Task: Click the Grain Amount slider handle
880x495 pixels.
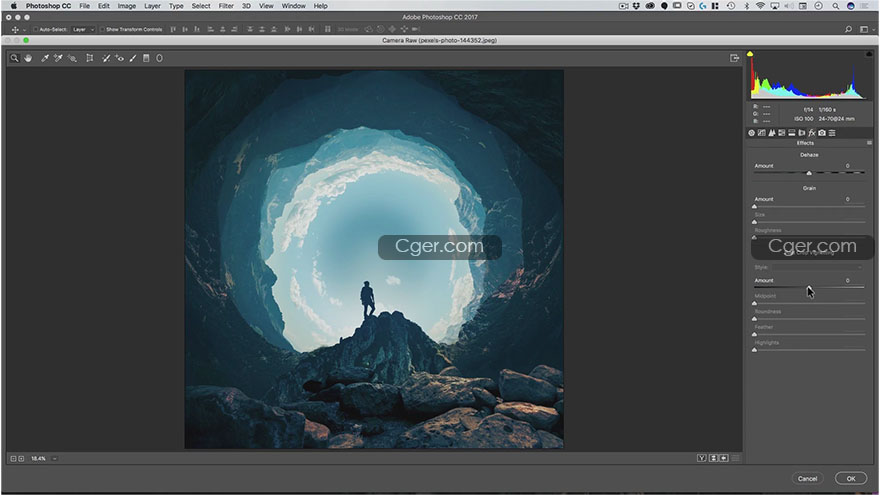Action: (754, 206)
